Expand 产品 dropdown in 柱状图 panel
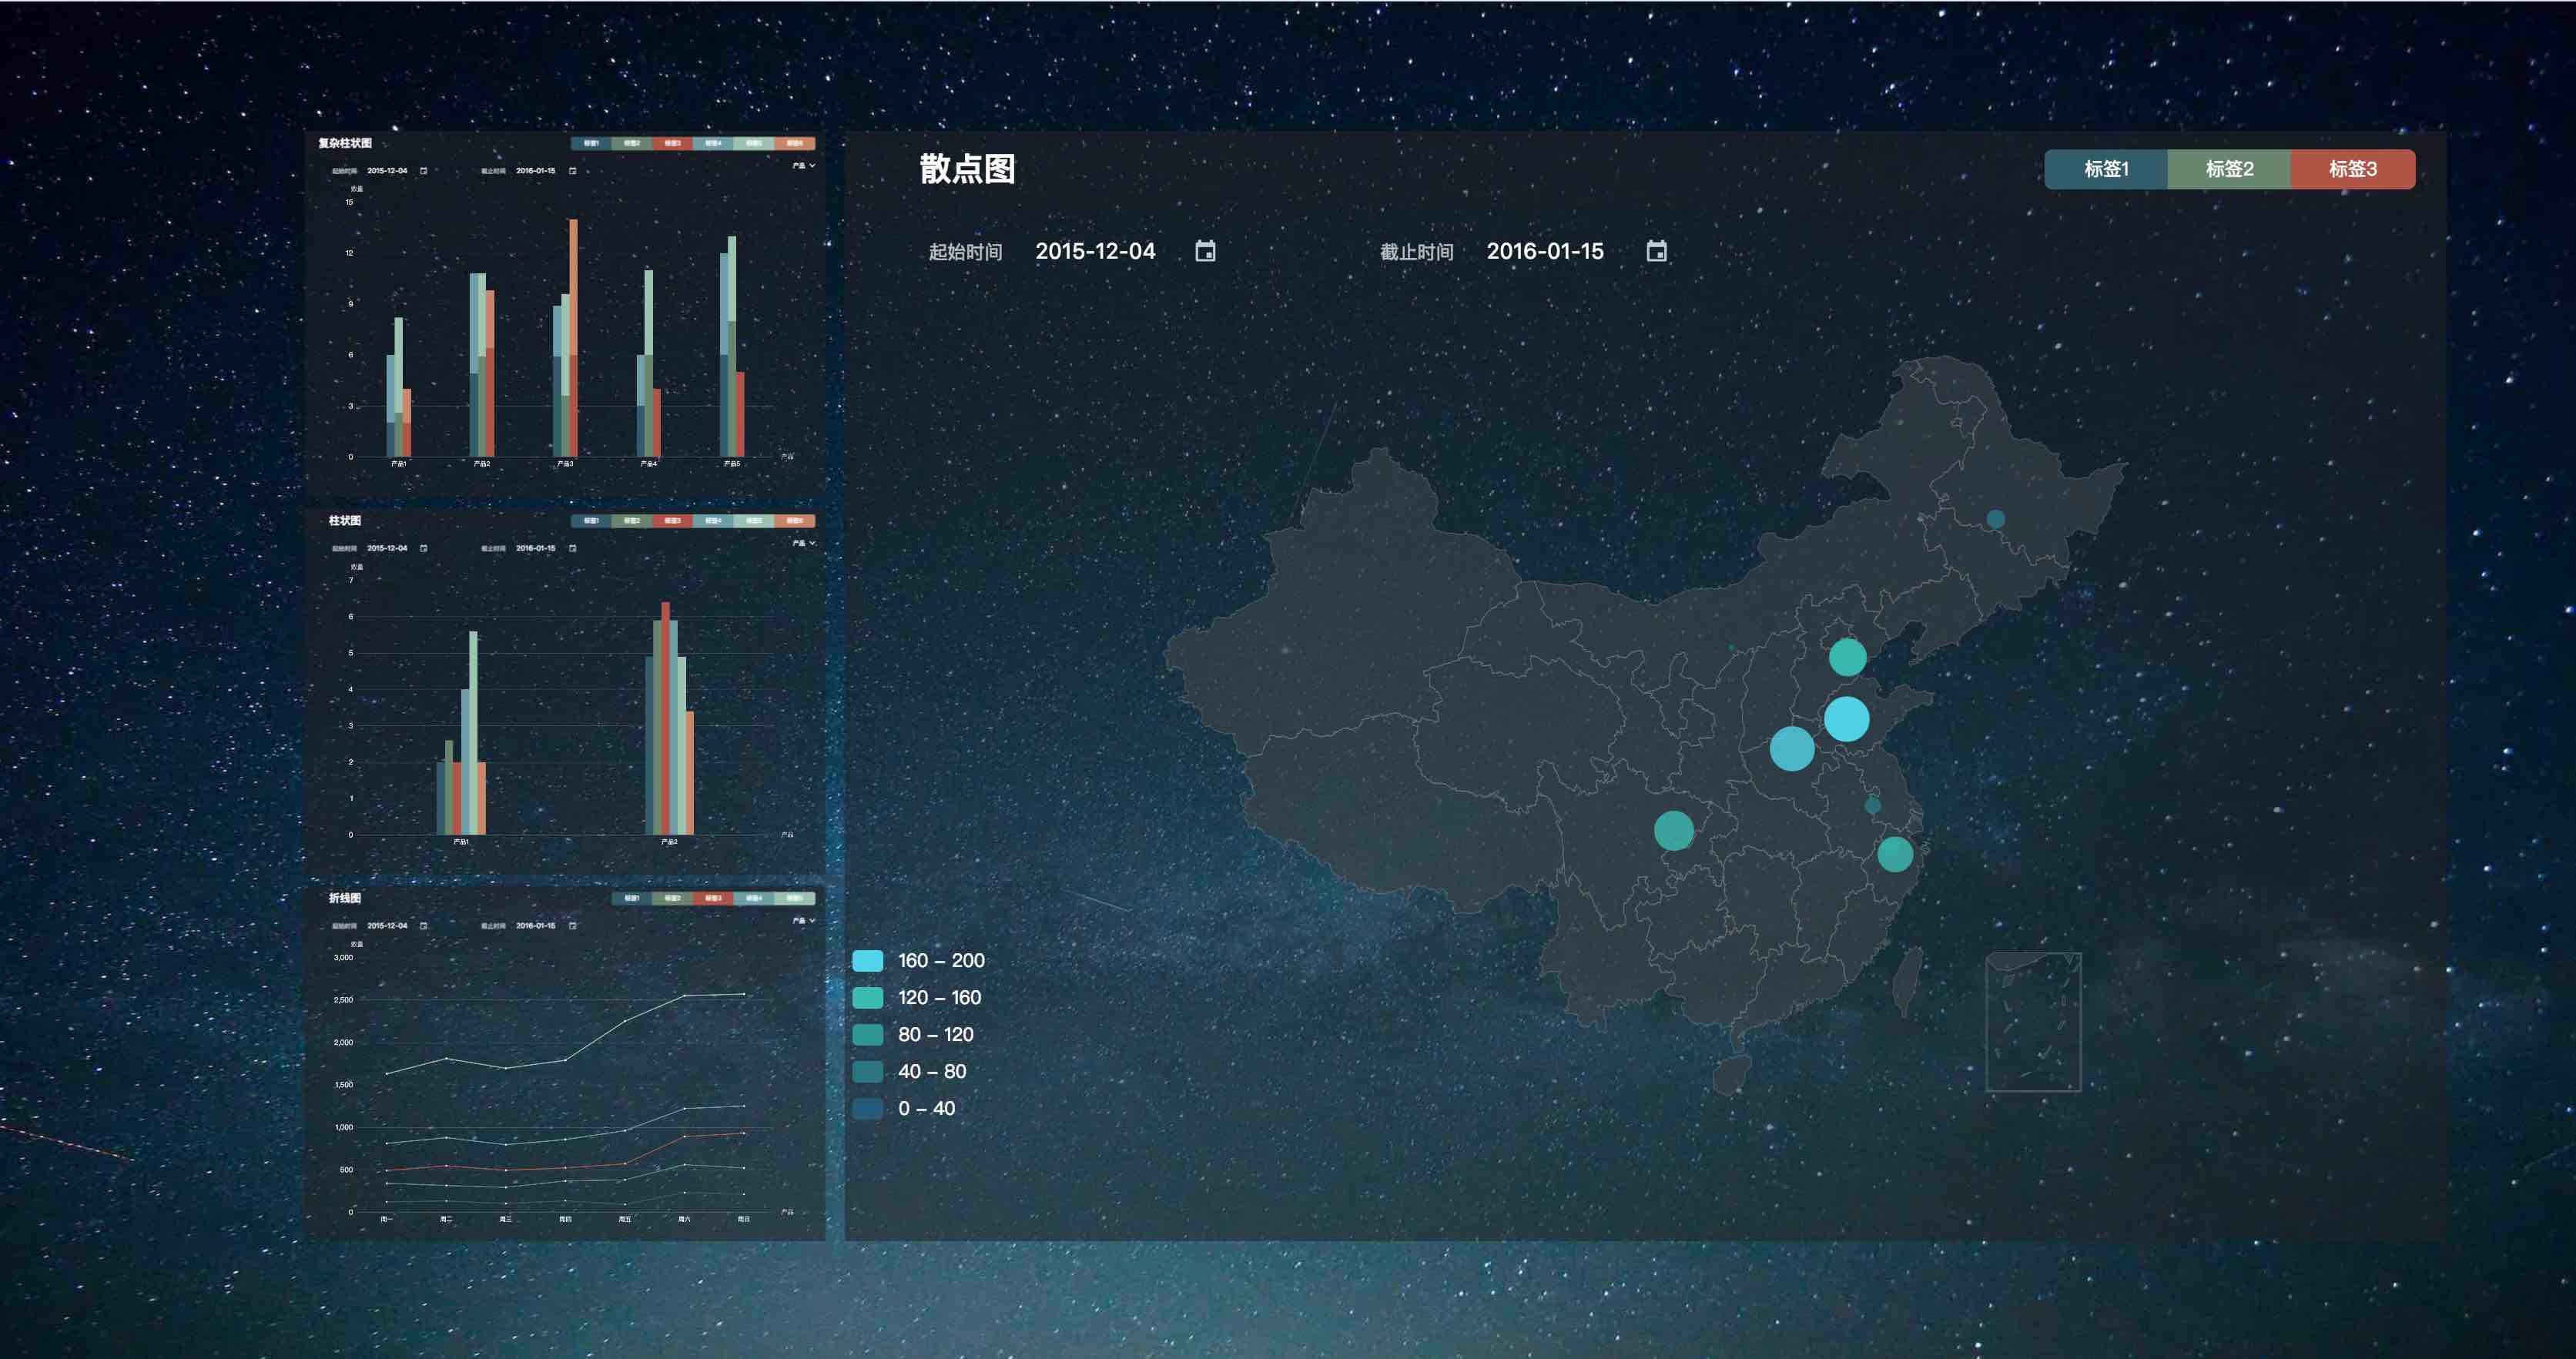Screen dimensions: 2576x1359 pyautogui.click(x=804, y=543)
